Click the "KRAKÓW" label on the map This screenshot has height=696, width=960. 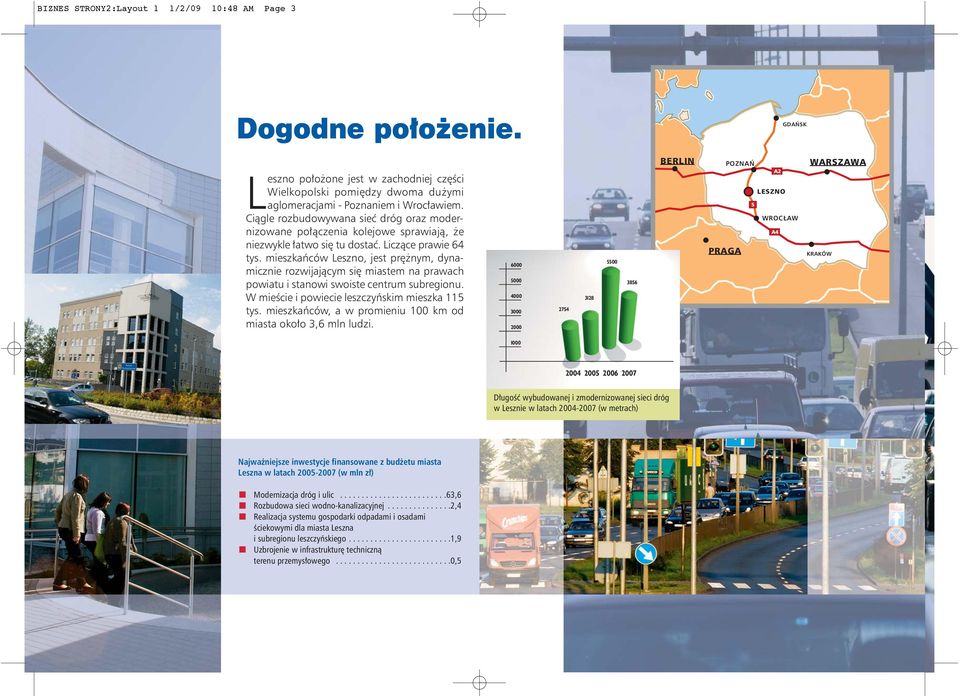(819, 253)
